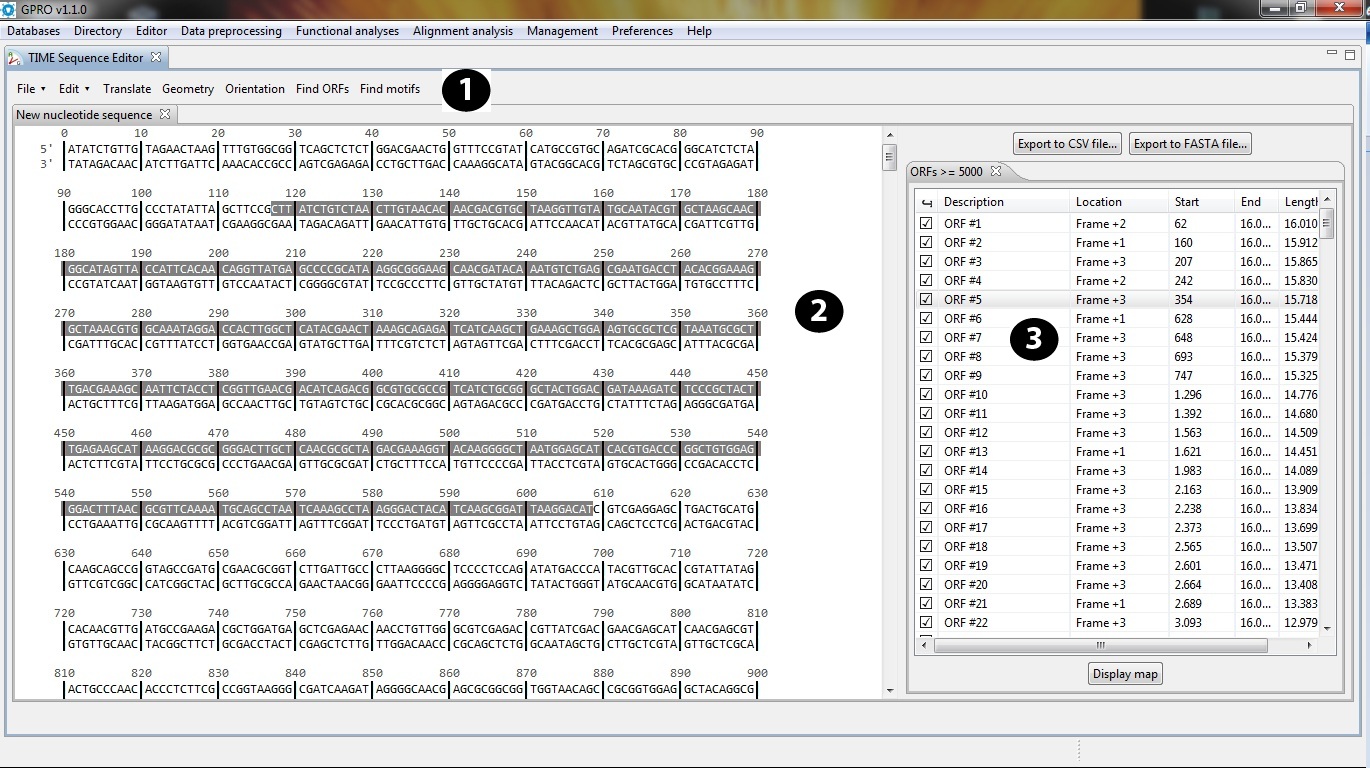Close the New nucleotide sequence tab
This screenshot has height=768, width=1370.
click(x=166, y=114)
